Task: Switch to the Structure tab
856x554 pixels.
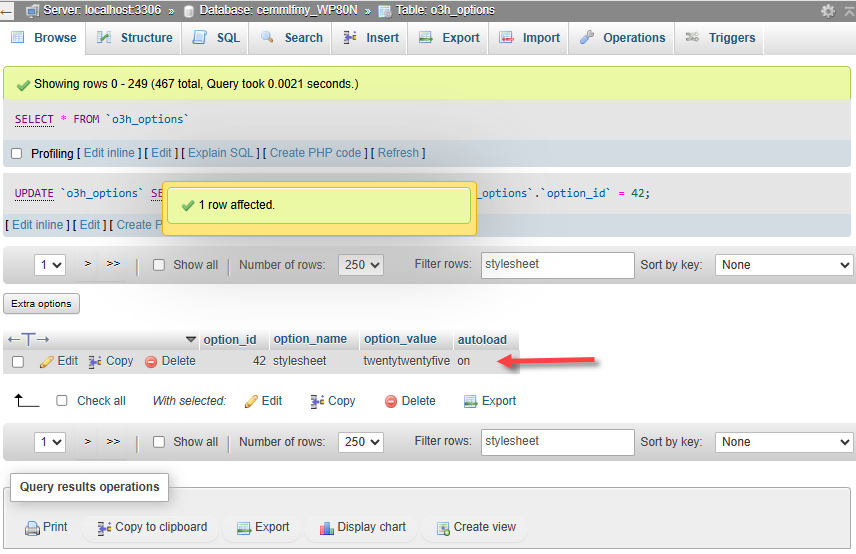Action: (x=134, y=38)
